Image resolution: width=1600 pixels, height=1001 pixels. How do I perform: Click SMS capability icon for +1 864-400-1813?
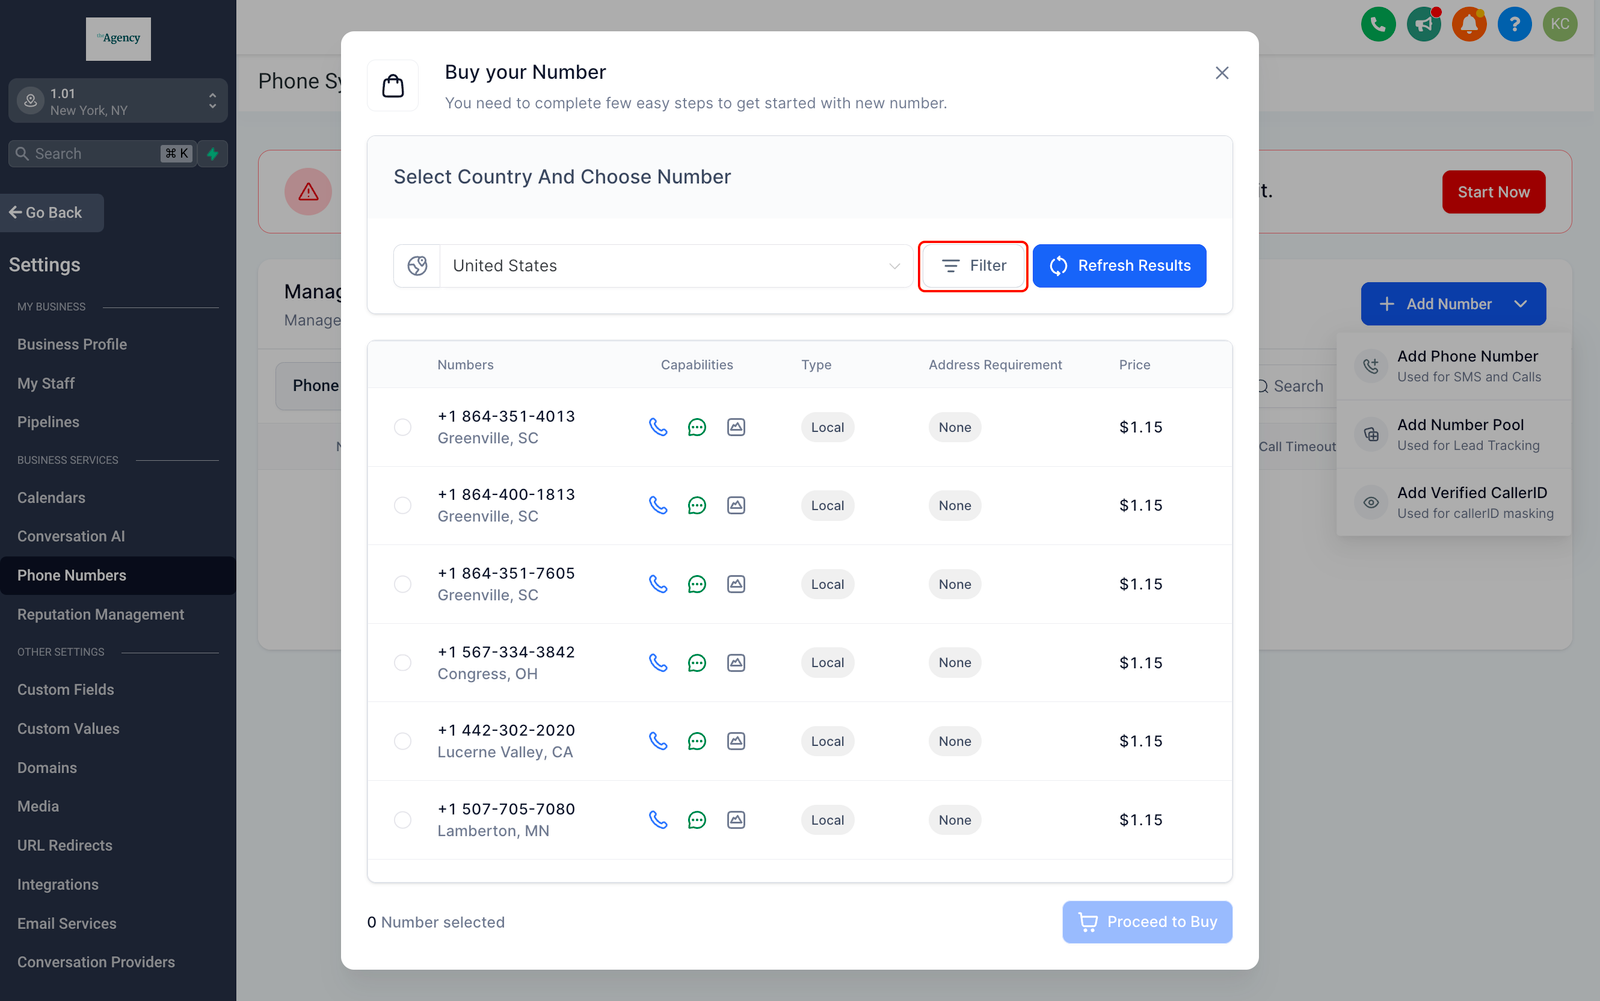coord(697,506)
